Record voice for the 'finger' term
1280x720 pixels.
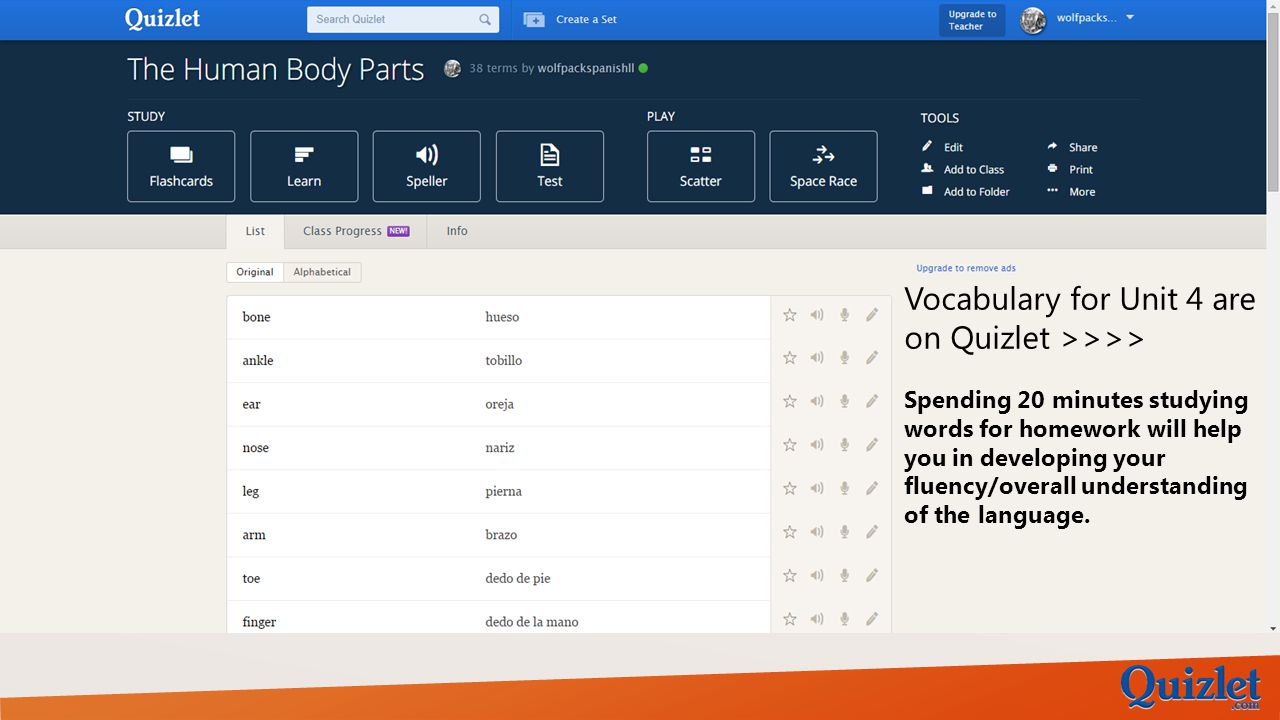(844, 619)
